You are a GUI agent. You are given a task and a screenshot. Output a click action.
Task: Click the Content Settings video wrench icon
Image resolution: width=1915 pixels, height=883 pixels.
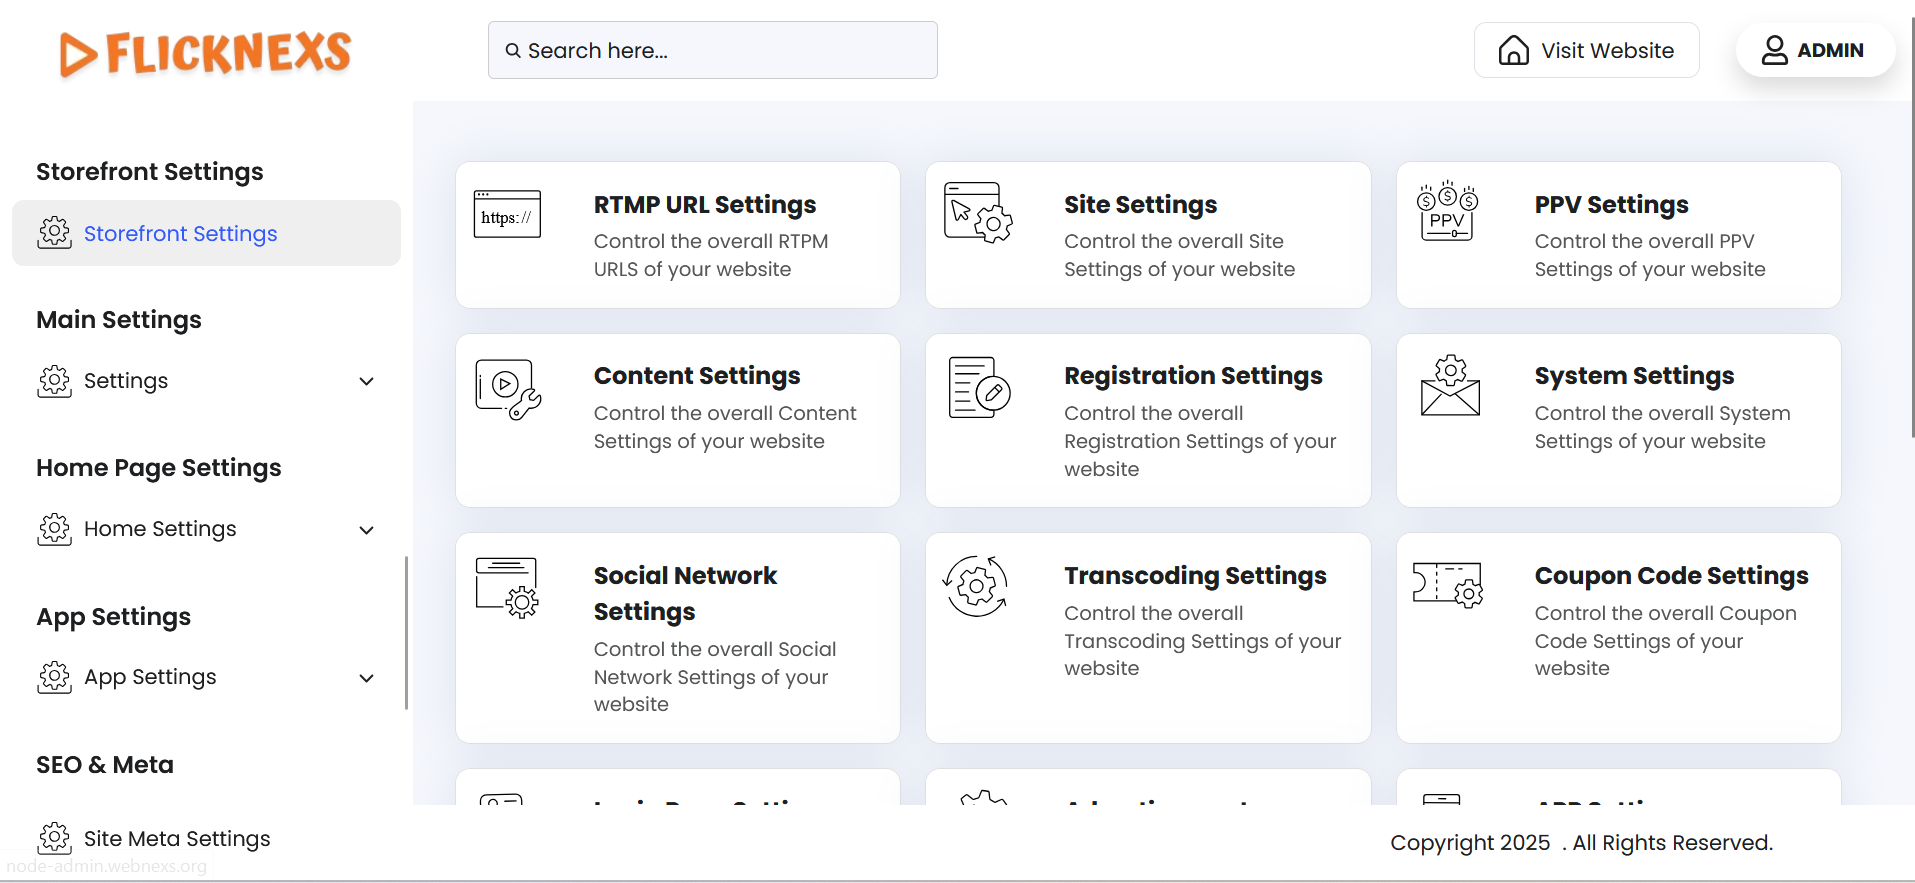pos(507,389)
